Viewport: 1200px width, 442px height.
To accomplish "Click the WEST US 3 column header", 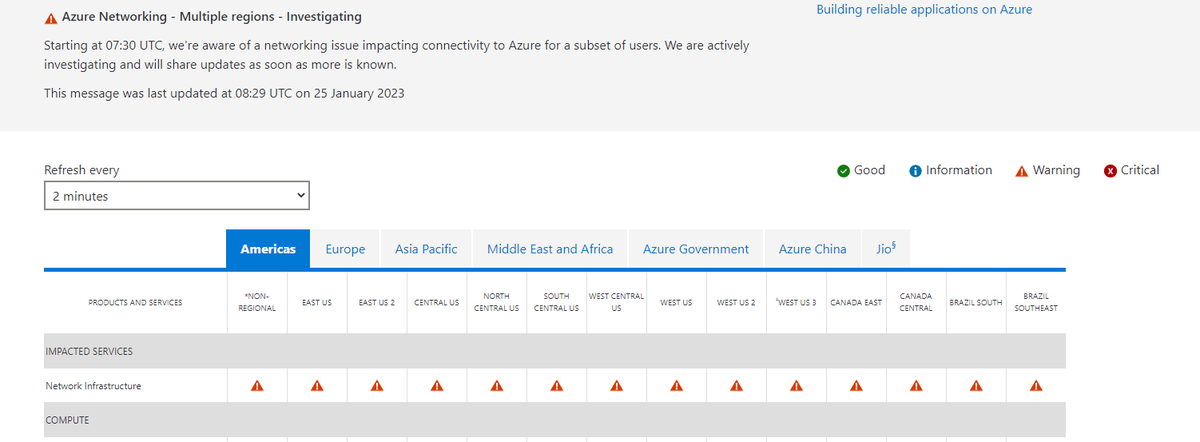I will point(796,302).
